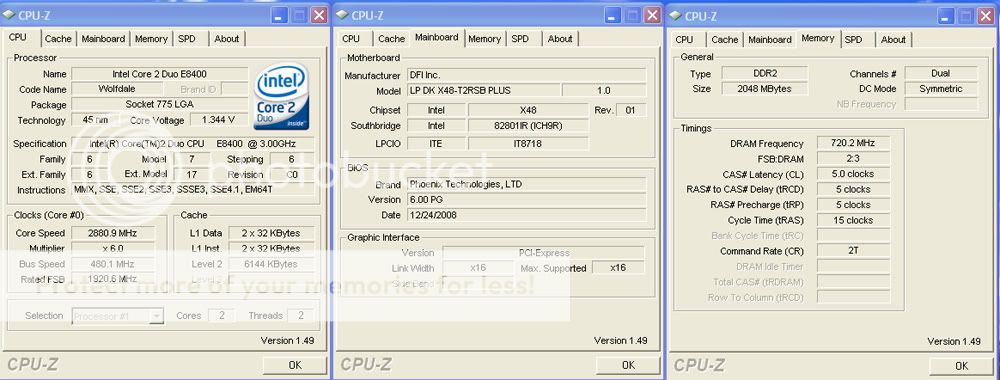The image size is (1000, 380).
Task: Minimize the Memory CPU-Z window
Action: point(946,16)
